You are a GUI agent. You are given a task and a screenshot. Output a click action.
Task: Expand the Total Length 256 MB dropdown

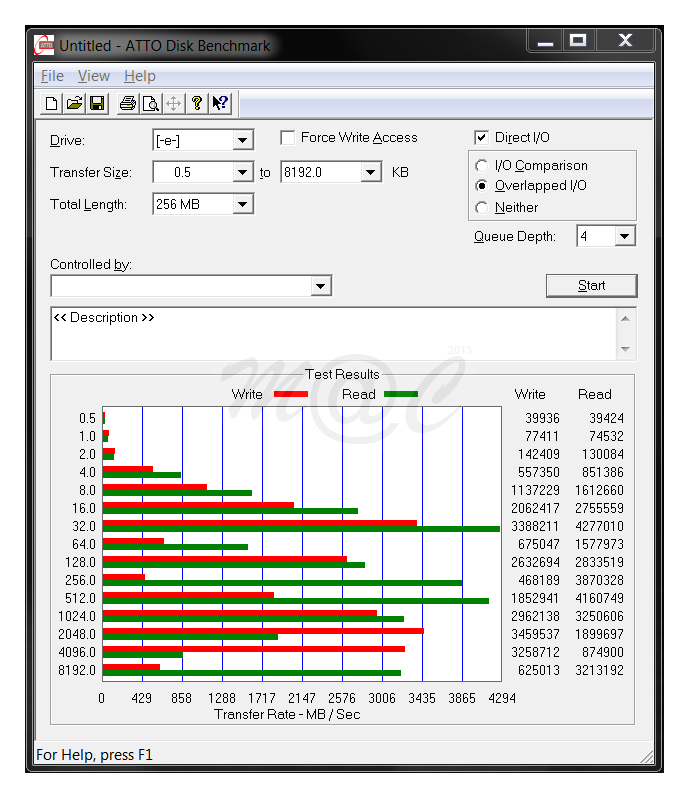coord(243,205)
